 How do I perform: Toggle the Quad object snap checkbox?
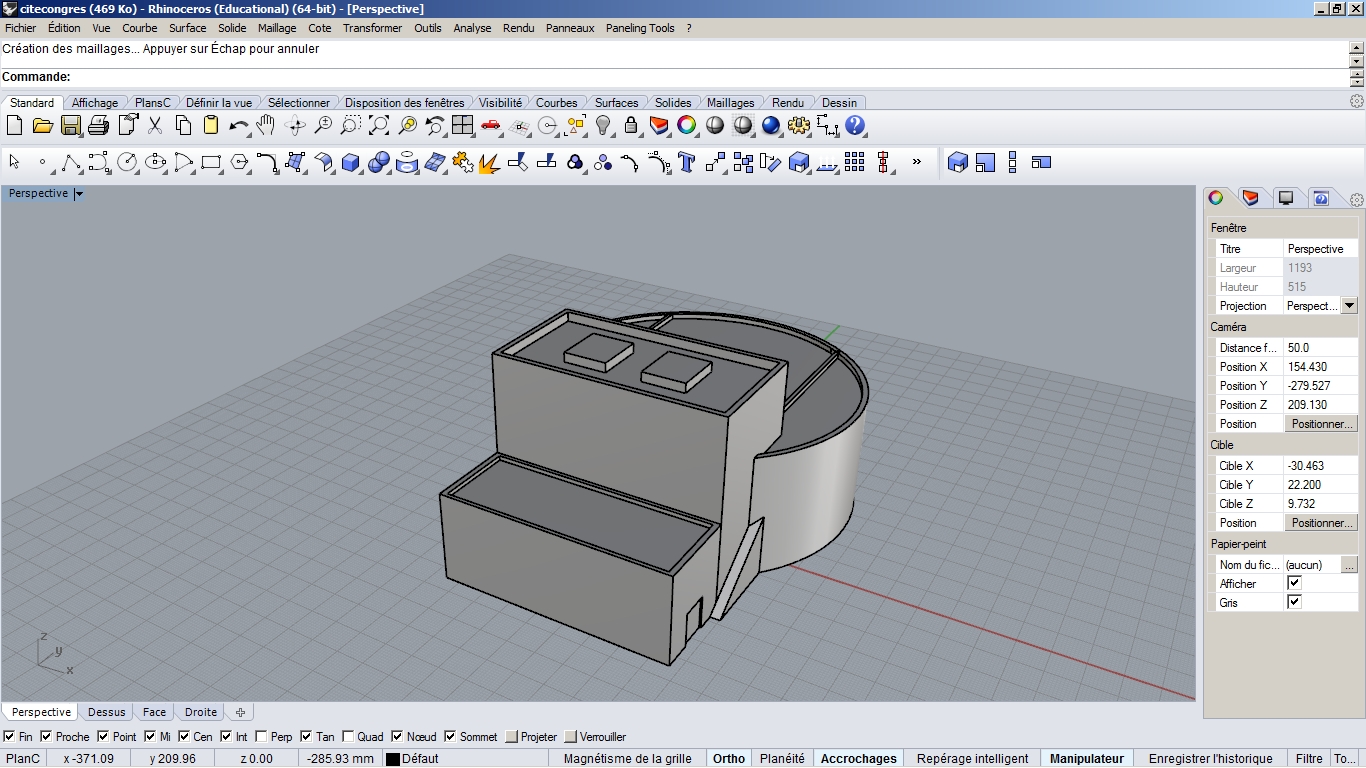[x=348, y=737]
